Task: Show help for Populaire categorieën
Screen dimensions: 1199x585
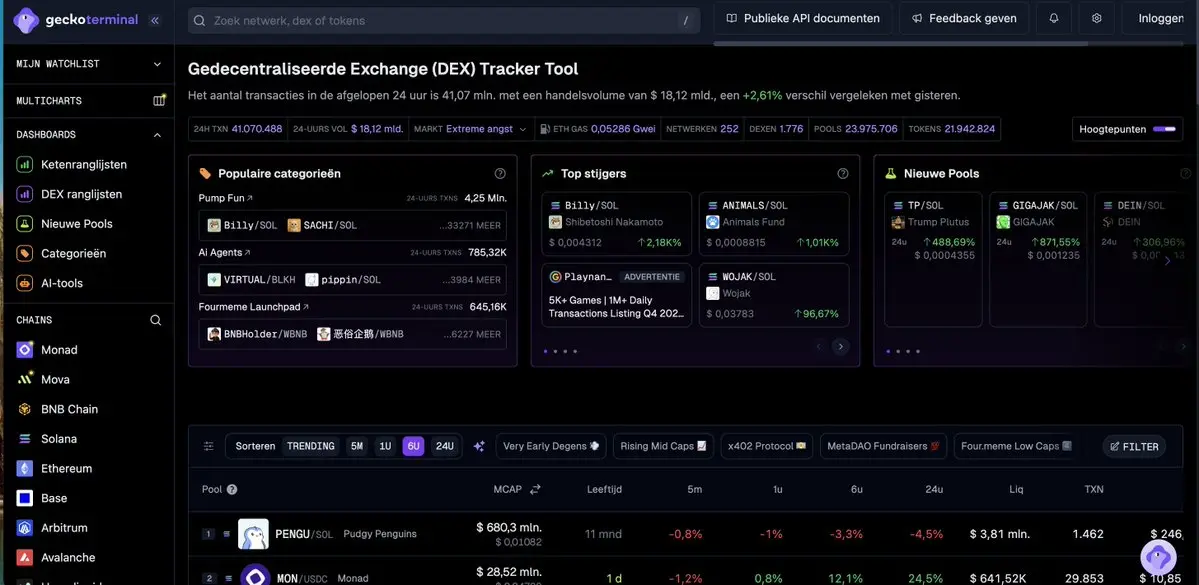Action: [500, 174]
